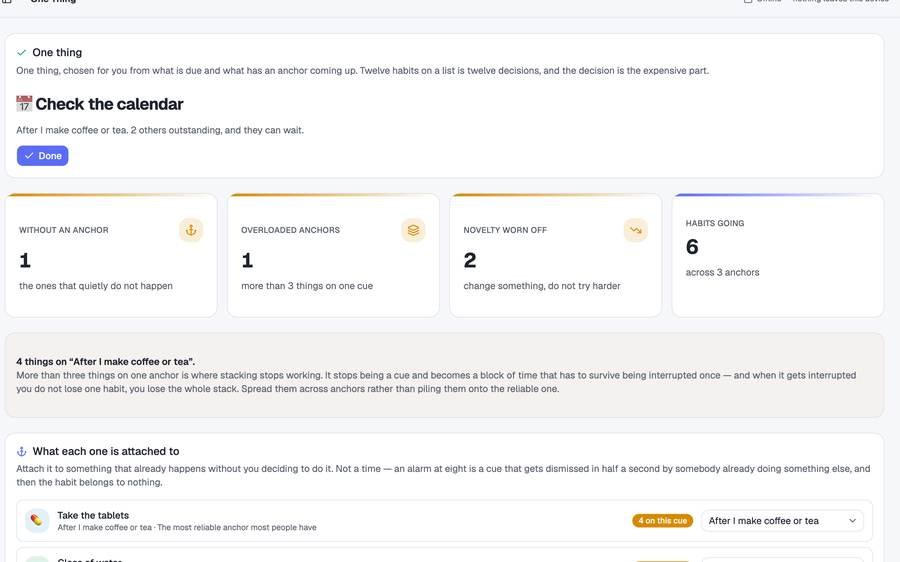Click the "4 on this cue" badge
900x562 pixels.
click(662, 521)
